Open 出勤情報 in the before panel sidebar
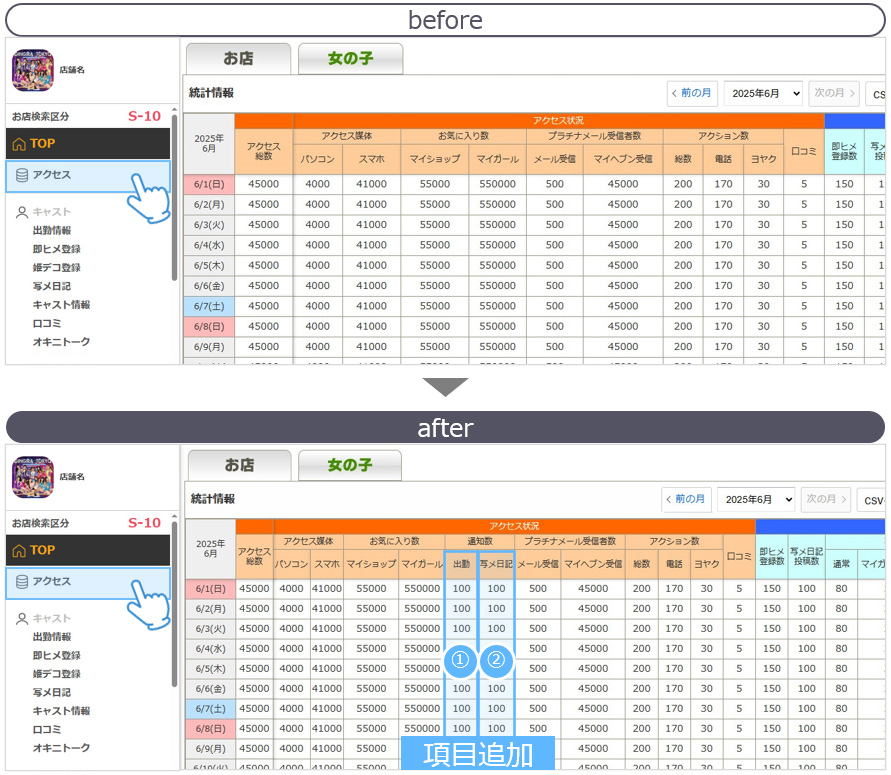Viewport: 891px width, 775px height. tap(51, 231)
